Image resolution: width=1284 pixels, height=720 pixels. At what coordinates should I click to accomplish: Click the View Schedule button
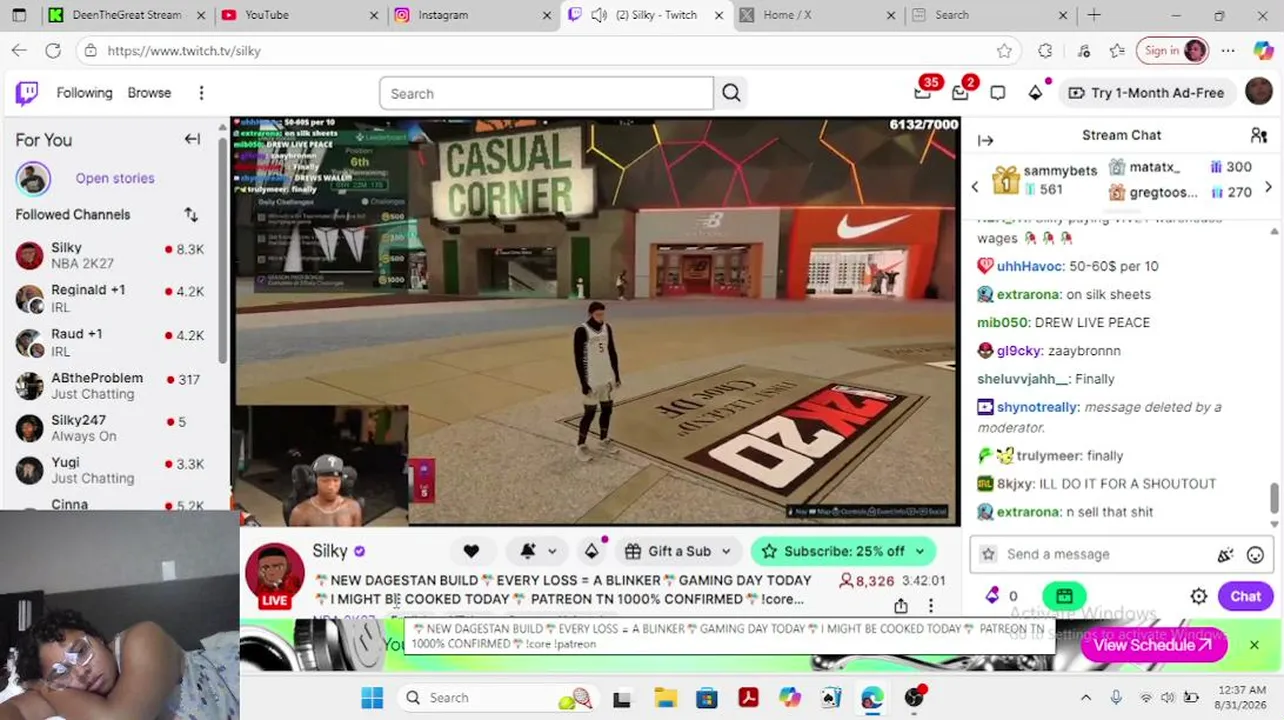[x=1153, y=645]
